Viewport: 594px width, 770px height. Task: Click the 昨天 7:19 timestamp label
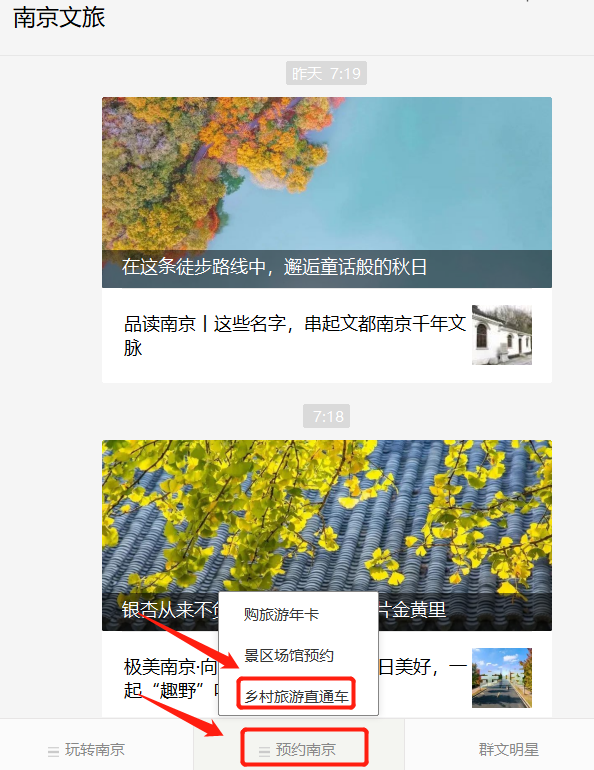326,74
